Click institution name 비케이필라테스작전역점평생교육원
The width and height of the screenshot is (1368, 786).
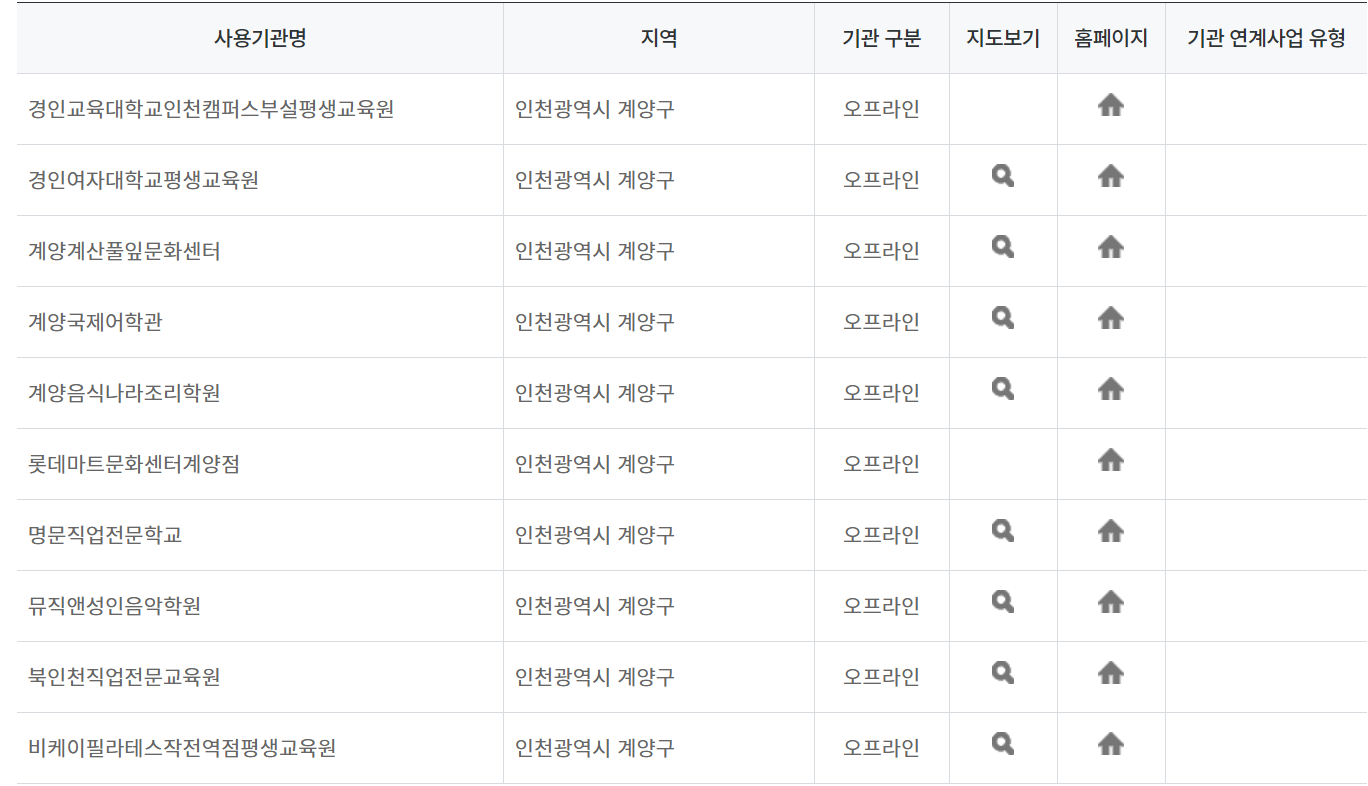tap(182, 748)
